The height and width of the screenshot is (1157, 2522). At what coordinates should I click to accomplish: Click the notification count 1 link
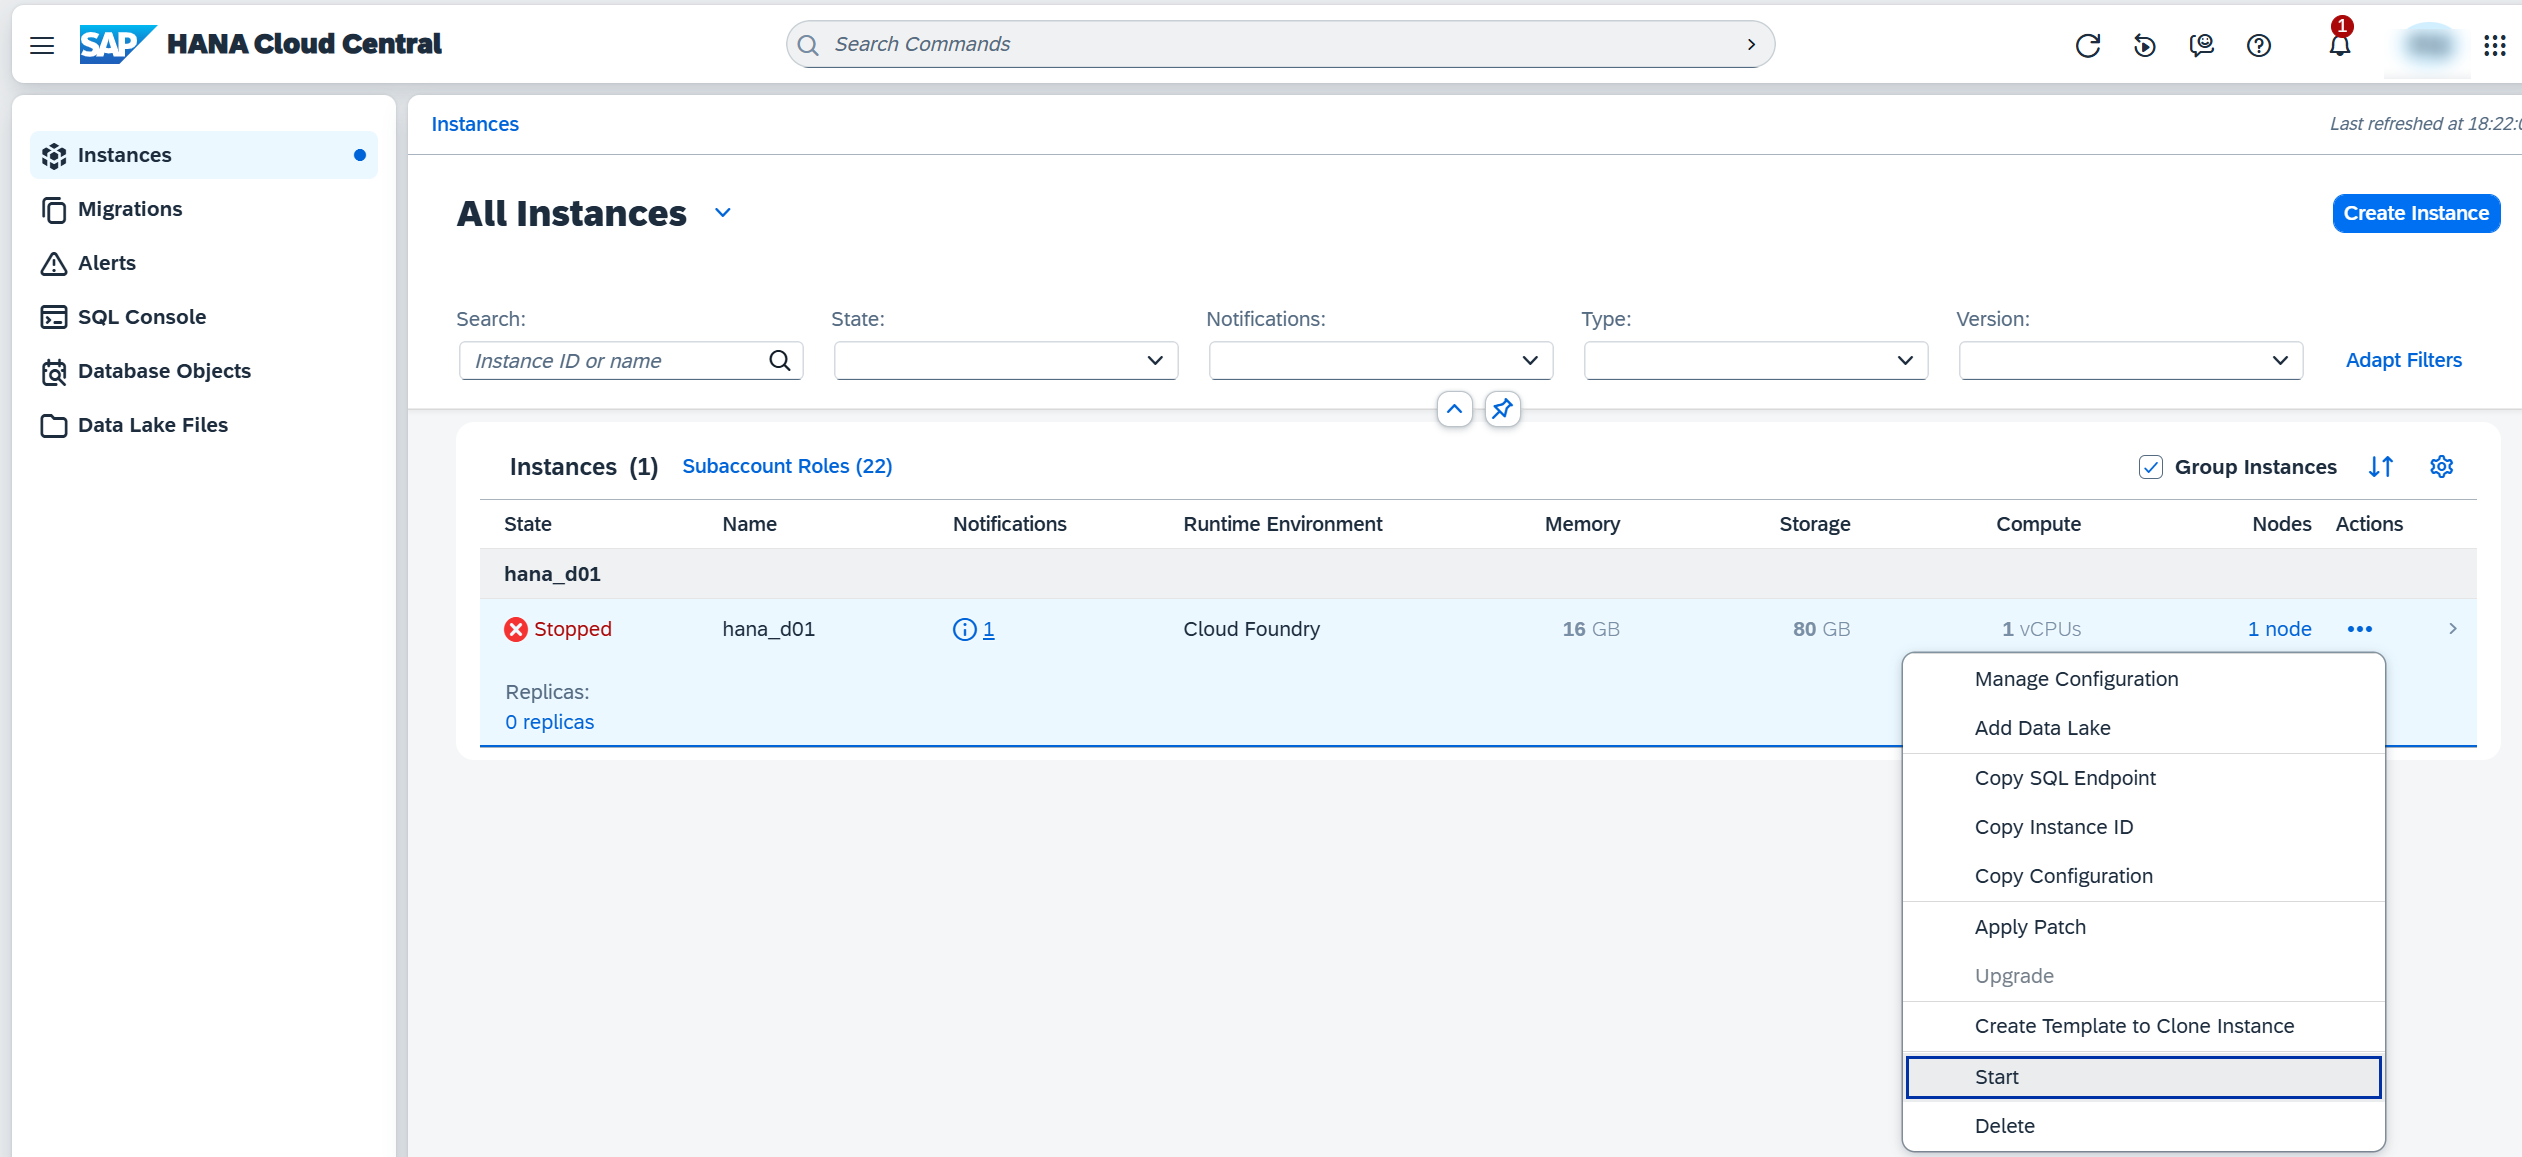(988, 629)
